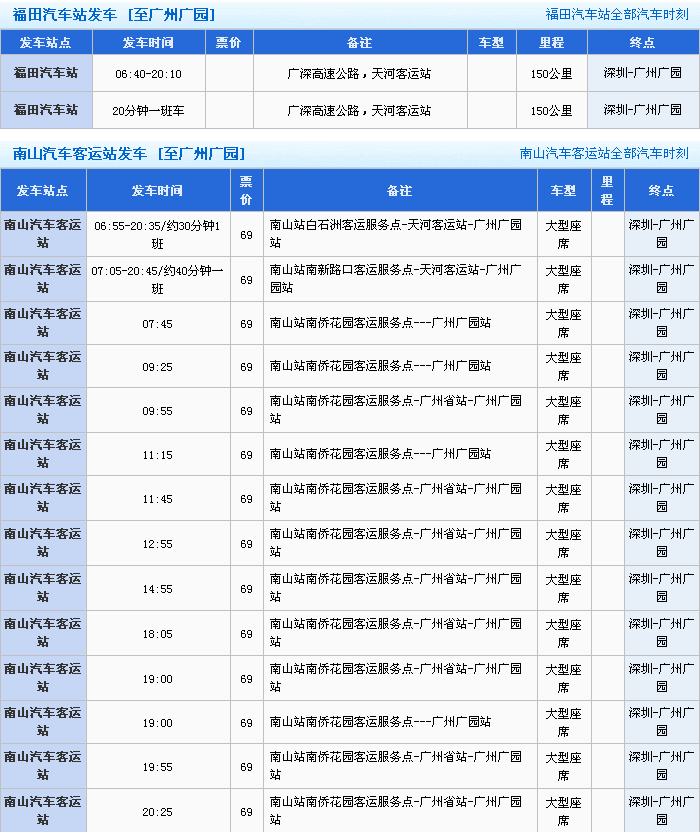Click the 07:45 departure time

pos(158,324)
